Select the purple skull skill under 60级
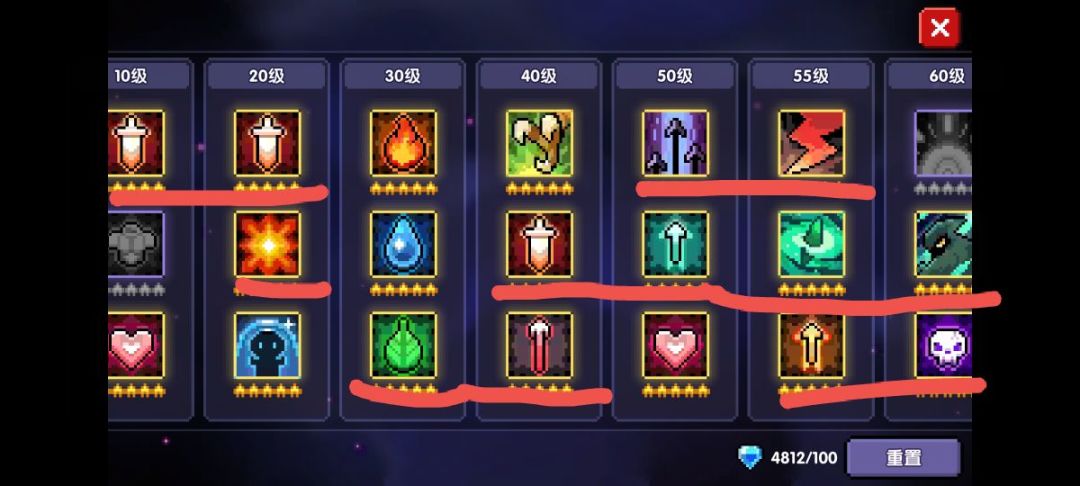The width and height of the screenshot is (1080, 486). pos(943,346)
